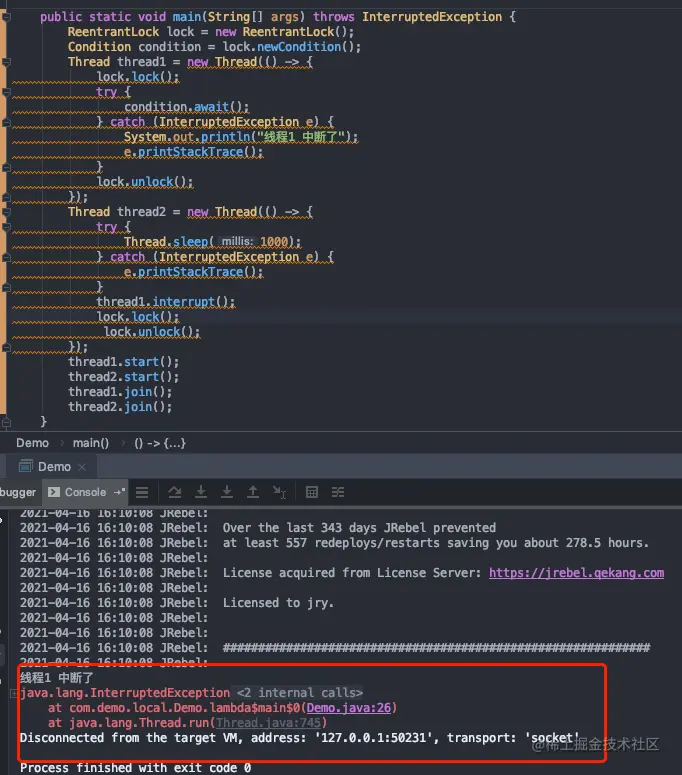This screenshot has width=682, height=775.
Task: Expand the '<2 internal calls>' folded text
Action: [x=299, y=693]
